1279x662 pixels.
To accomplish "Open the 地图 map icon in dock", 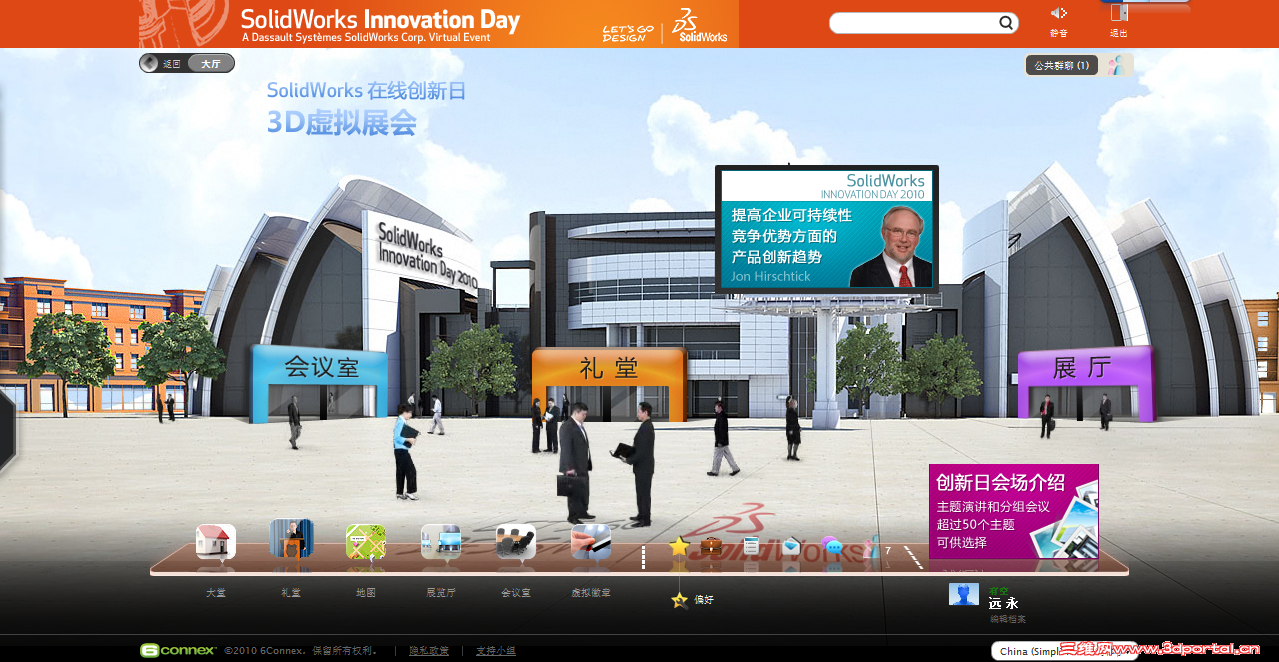I will click(x=366, y=541).
